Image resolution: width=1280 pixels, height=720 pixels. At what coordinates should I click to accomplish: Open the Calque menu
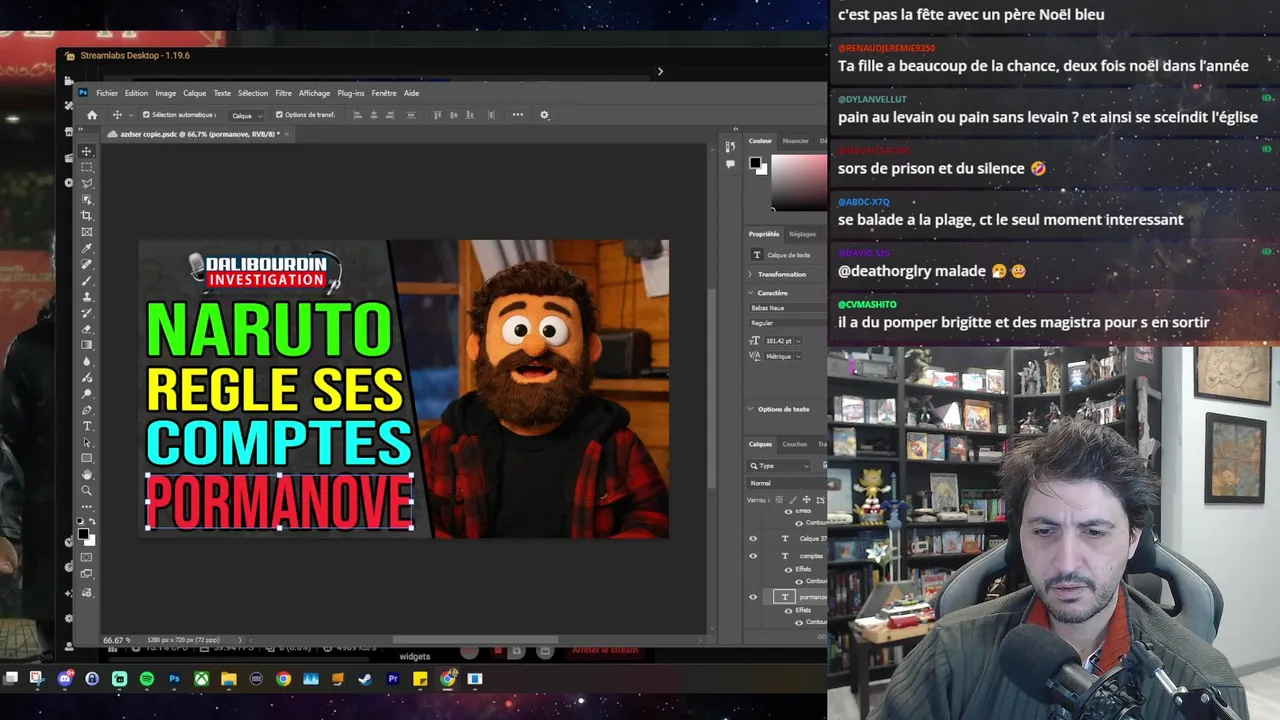(194, 93)
